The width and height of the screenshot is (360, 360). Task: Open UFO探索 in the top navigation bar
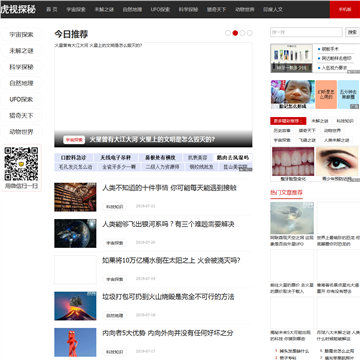coord(160,9)
